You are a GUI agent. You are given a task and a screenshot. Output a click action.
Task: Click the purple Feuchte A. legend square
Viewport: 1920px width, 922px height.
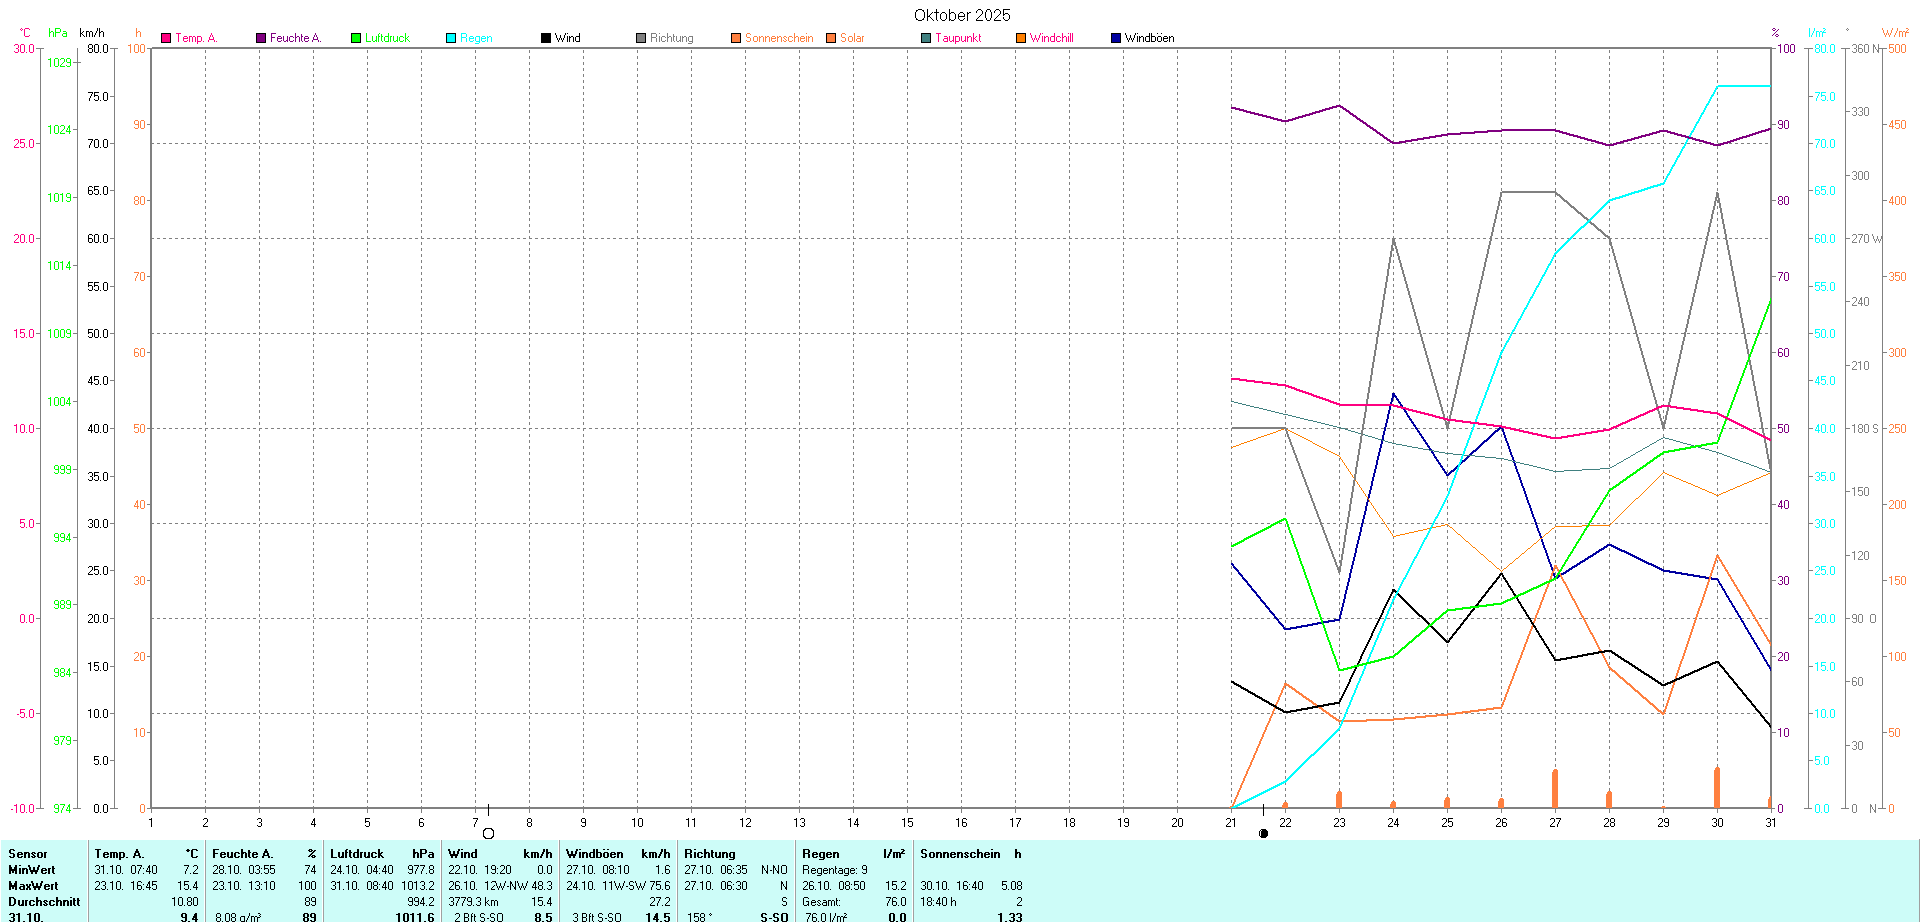click(x=261, y=38)
